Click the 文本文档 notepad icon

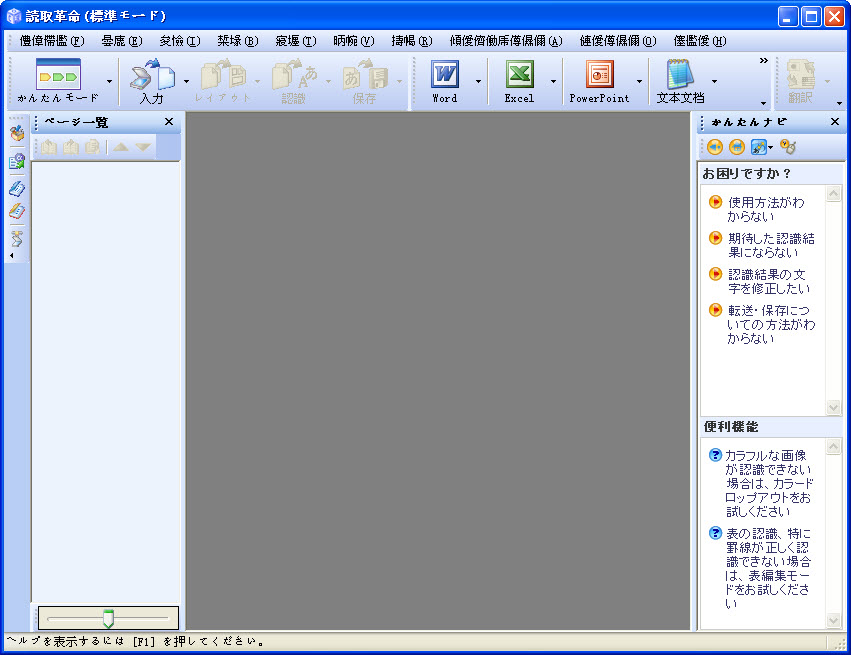(x=680, y=74)
